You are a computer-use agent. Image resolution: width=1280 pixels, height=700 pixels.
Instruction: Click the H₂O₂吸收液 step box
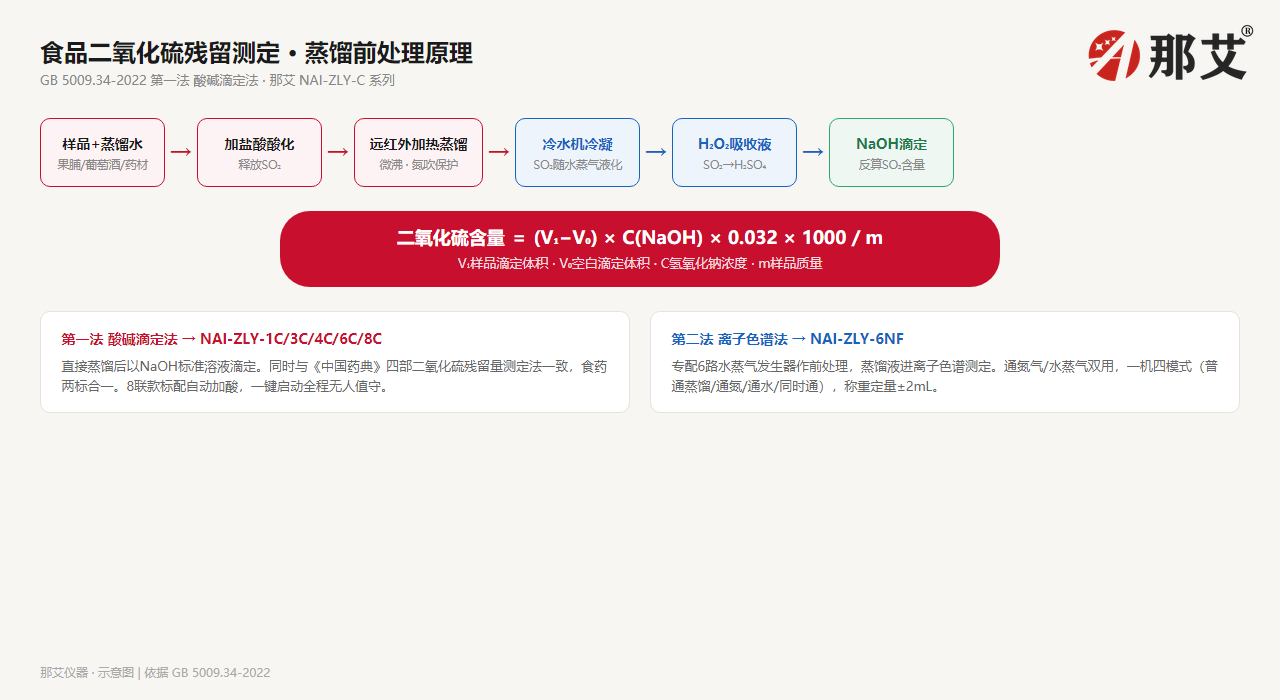click(734, 152)
